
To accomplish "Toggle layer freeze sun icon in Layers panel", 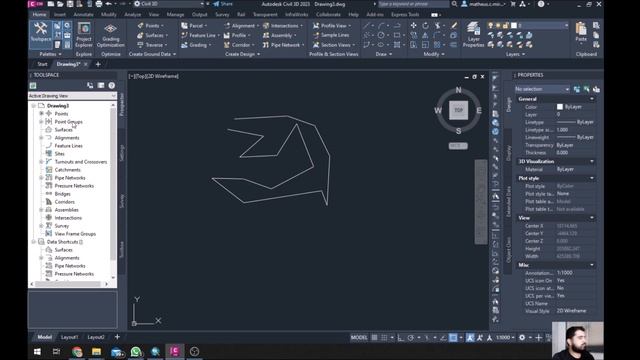I will pyautogui.click(x=498, y=25).
